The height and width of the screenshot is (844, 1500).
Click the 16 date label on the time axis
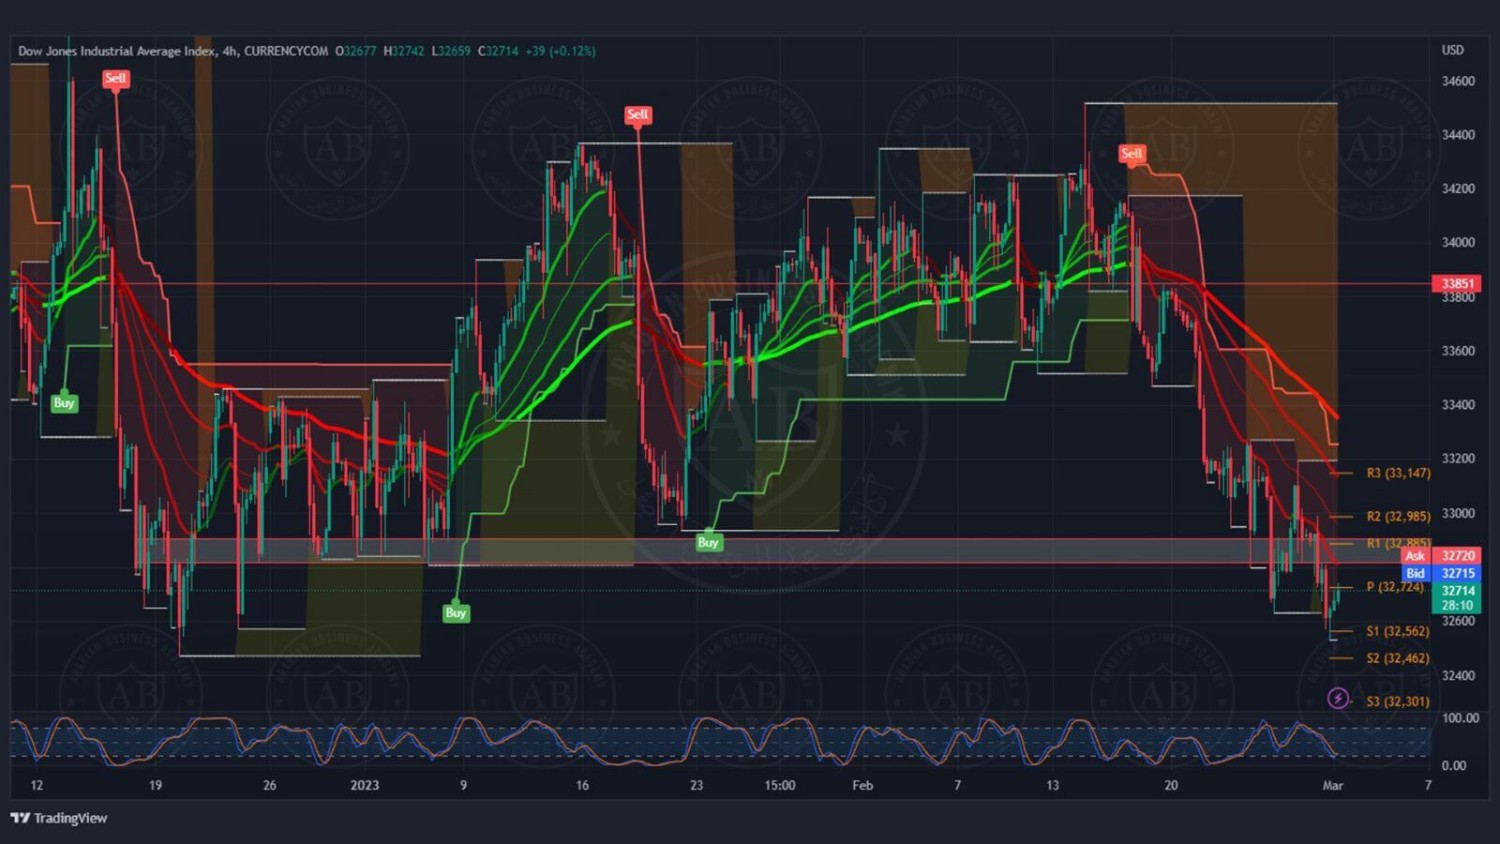[x=582, y=786]
